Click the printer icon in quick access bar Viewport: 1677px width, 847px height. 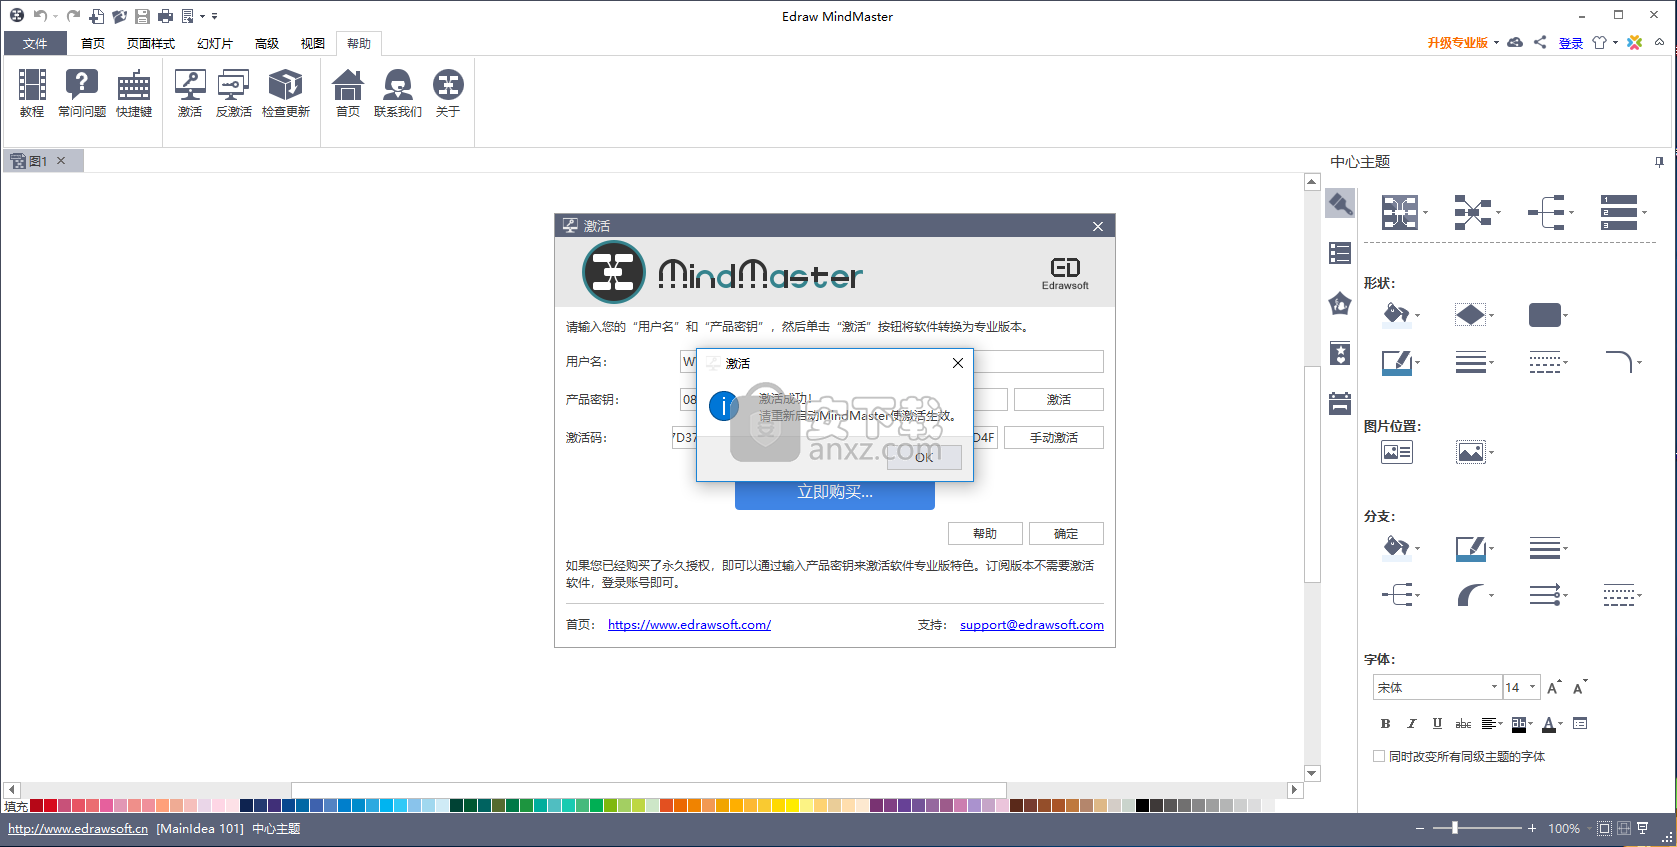coord(166,16)
